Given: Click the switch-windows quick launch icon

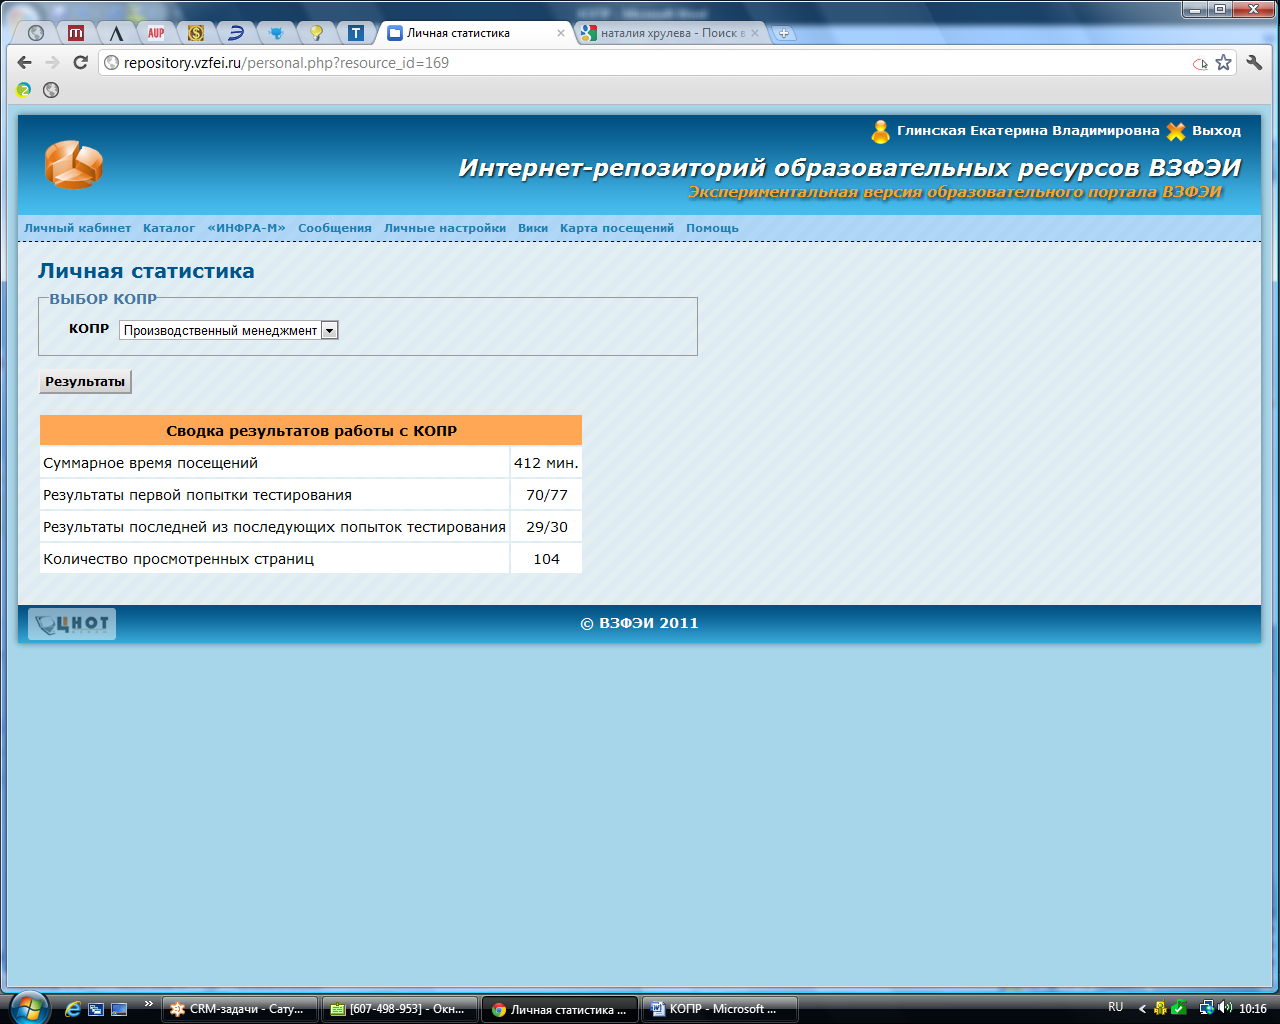Looking at the screenshot, I should point(96,1009).
